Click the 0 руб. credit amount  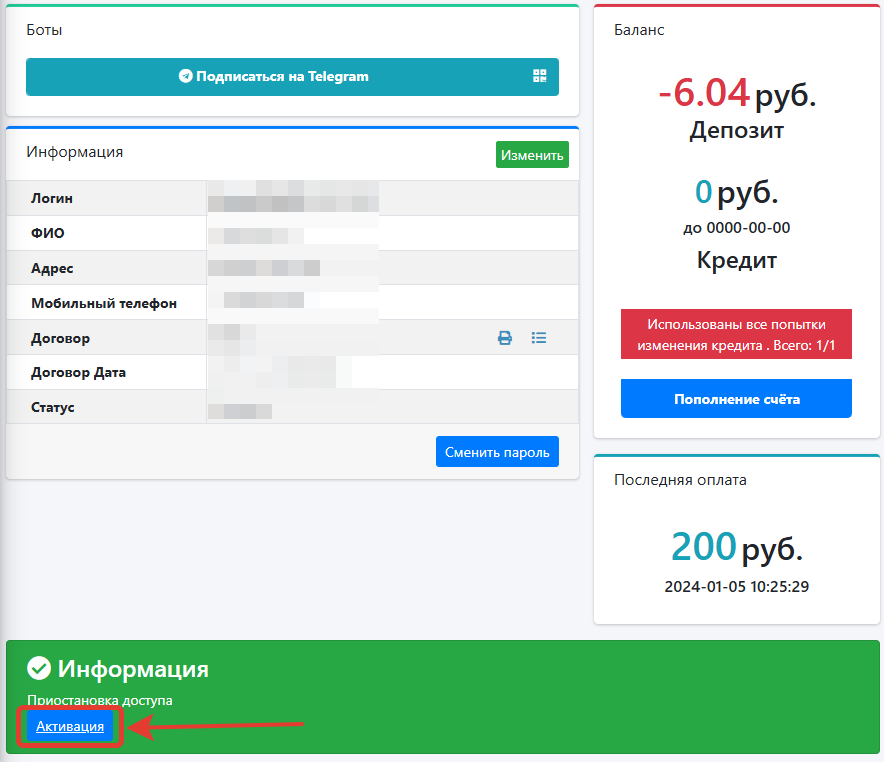pyautogui.click(x=736, y=192)
